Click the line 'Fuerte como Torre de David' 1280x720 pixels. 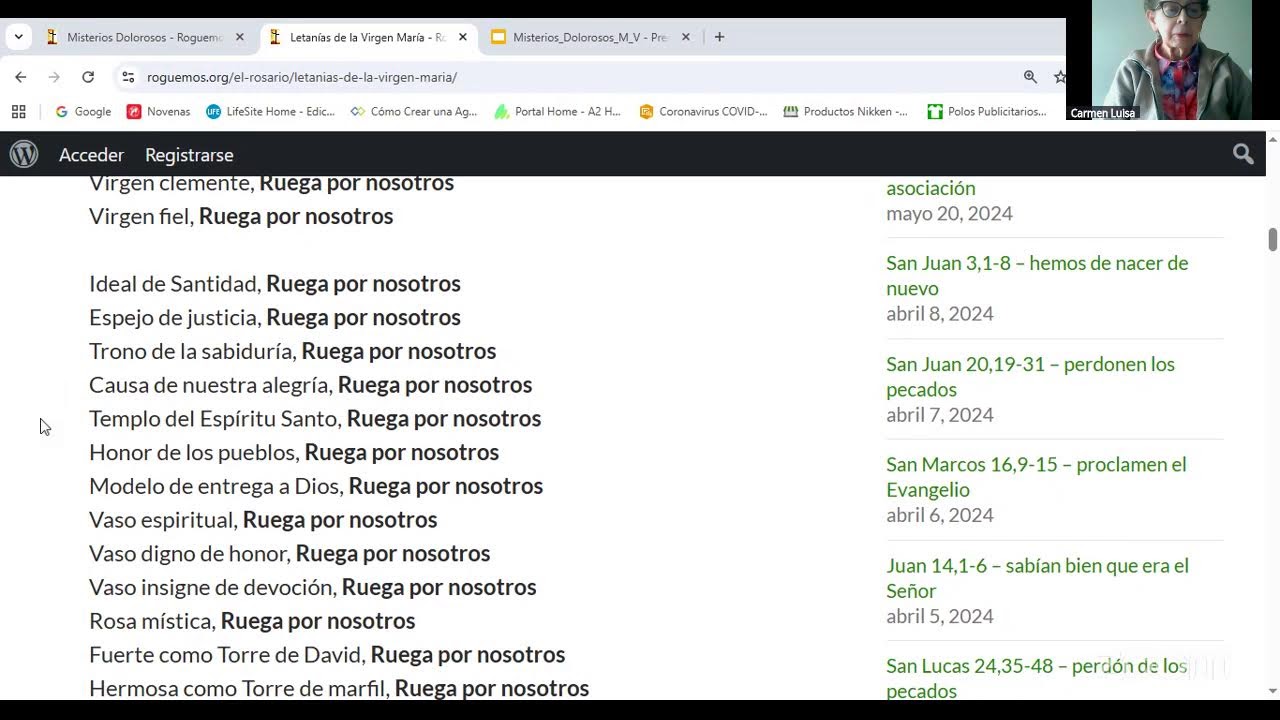327,655
